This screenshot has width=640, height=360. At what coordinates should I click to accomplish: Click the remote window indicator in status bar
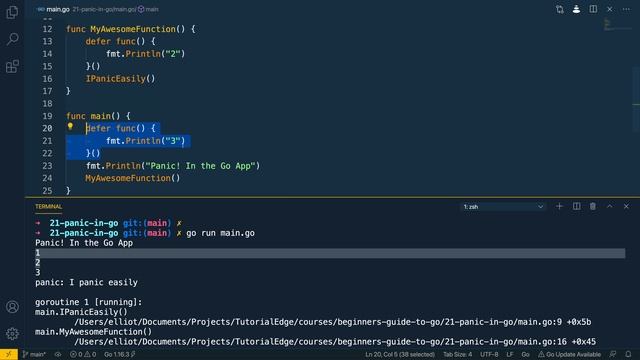(9, 354)
